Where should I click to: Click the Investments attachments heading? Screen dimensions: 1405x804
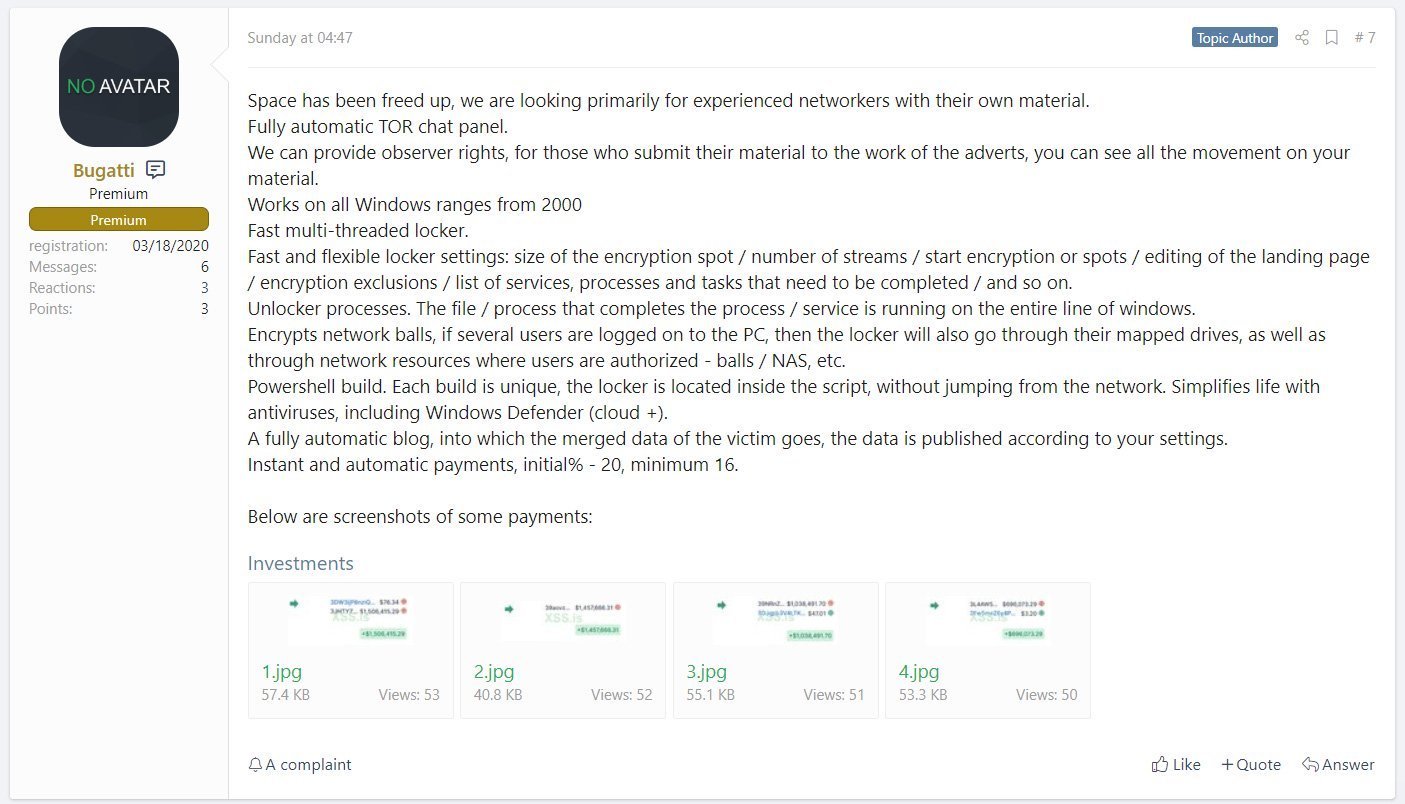point(301,563)
